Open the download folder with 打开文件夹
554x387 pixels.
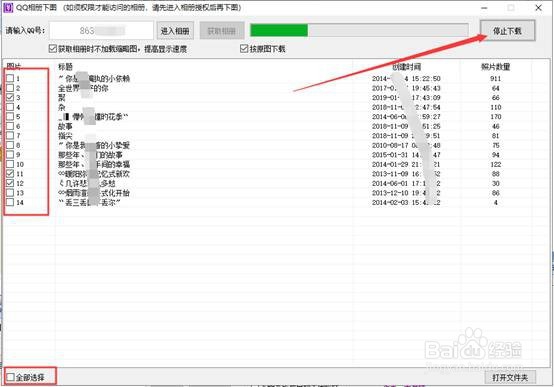510,377
